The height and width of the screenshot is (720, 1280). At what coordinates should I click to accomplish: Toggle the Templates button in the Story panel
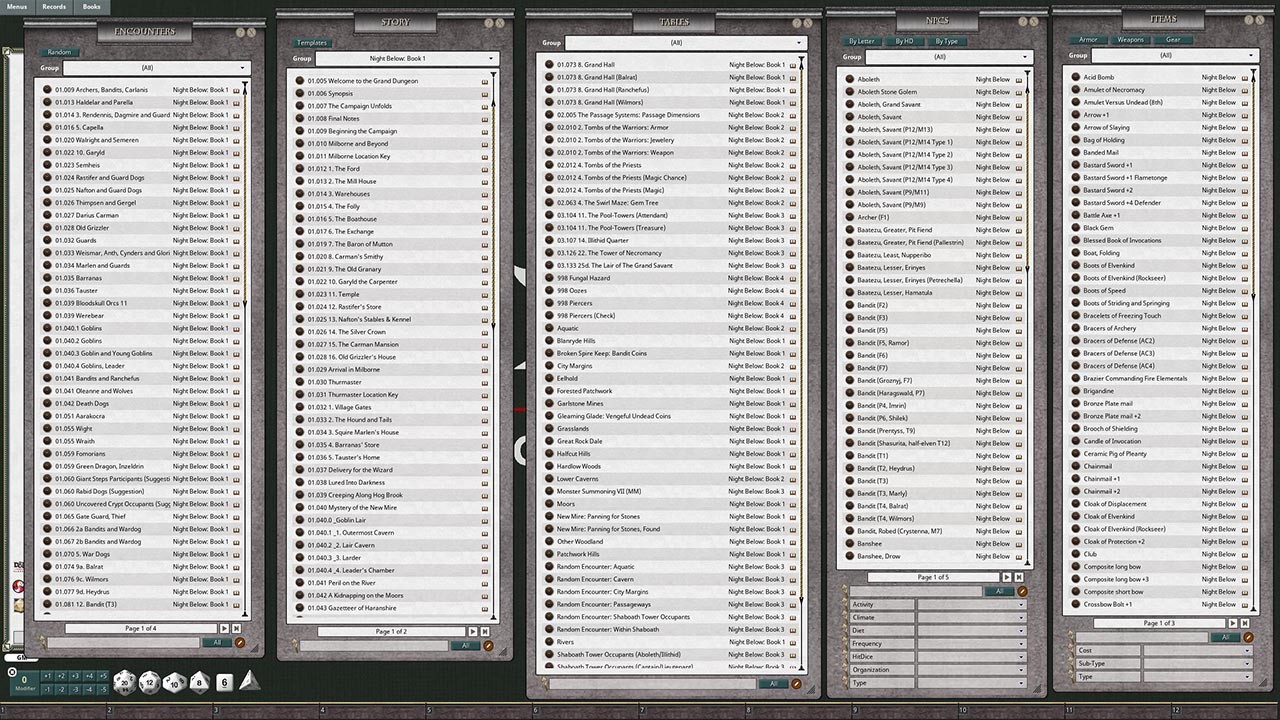[312, 42]
